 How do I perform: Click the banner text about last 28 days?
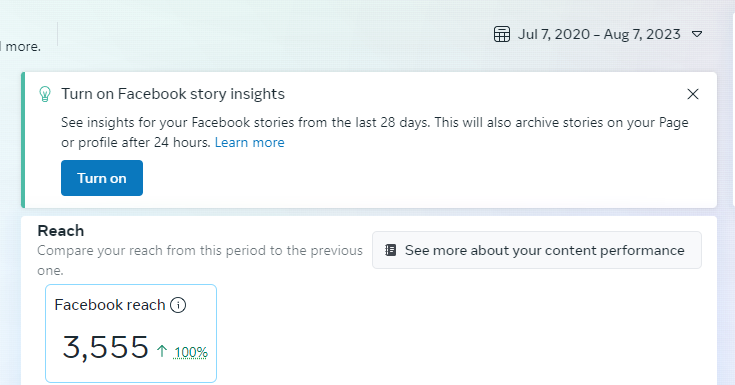point(375,132)
